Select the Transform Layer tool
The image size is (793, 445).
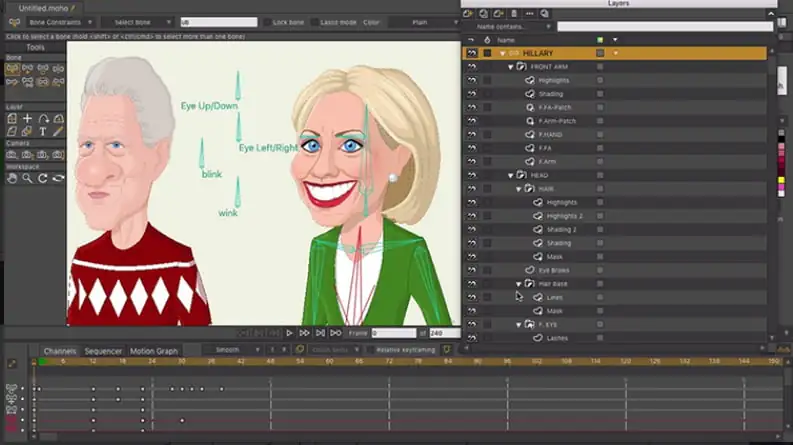11,118
